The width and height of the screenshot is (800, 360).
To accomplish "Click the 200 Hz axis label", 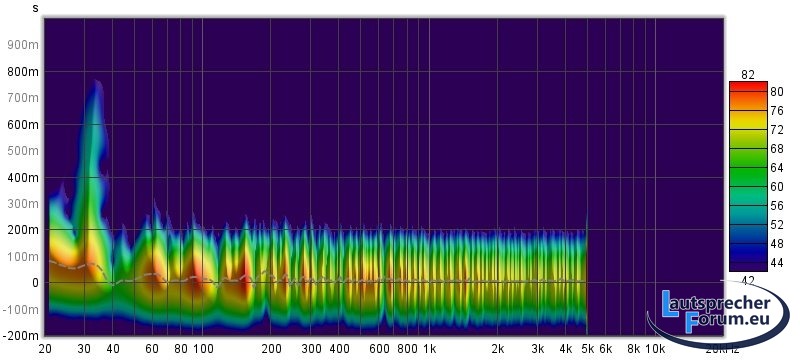I will (x=271, y=349).
